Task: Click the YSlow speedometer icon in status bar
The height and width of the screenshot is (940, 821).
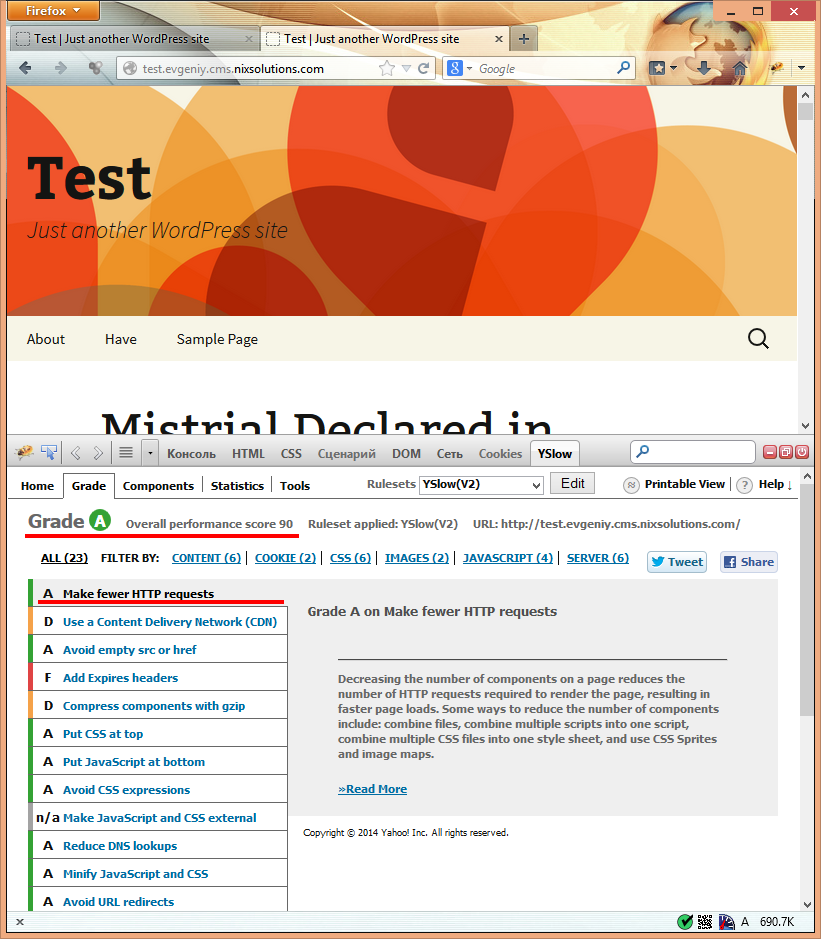Action: click(x=725, y=921)
